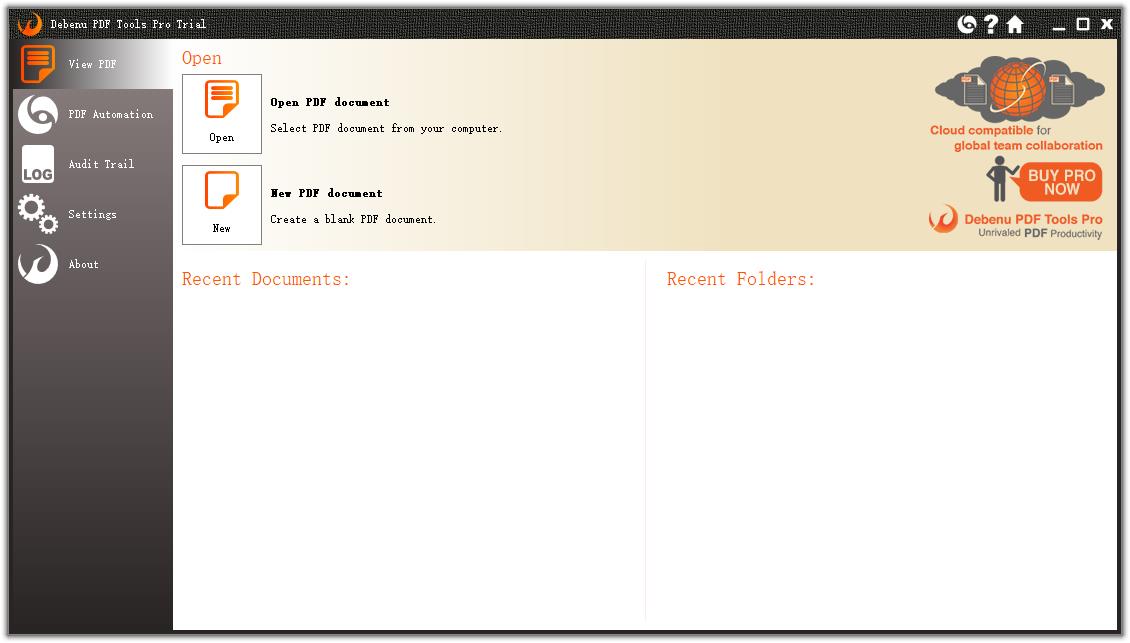This screenshot has height=643, width=1130.
Task: Click the About Debenu logo icon
Action: tap(37, 264)
